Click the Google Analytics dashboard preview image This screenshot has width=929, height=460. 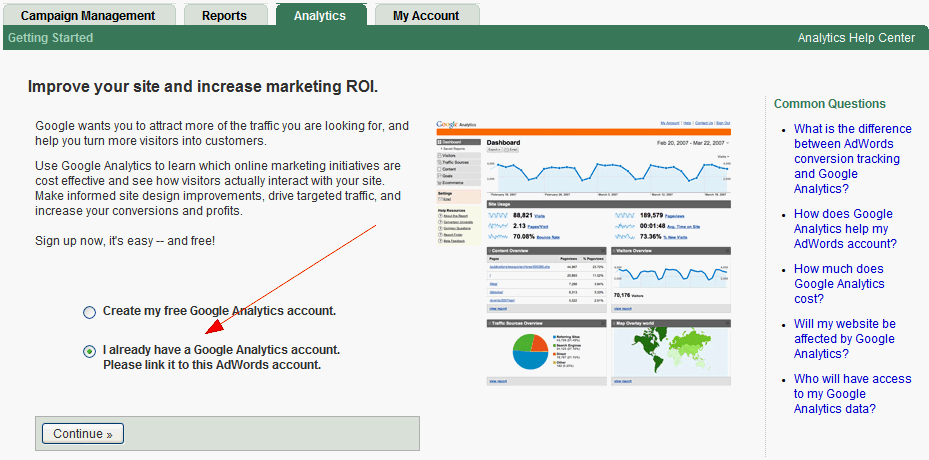(x=584, y=252)
